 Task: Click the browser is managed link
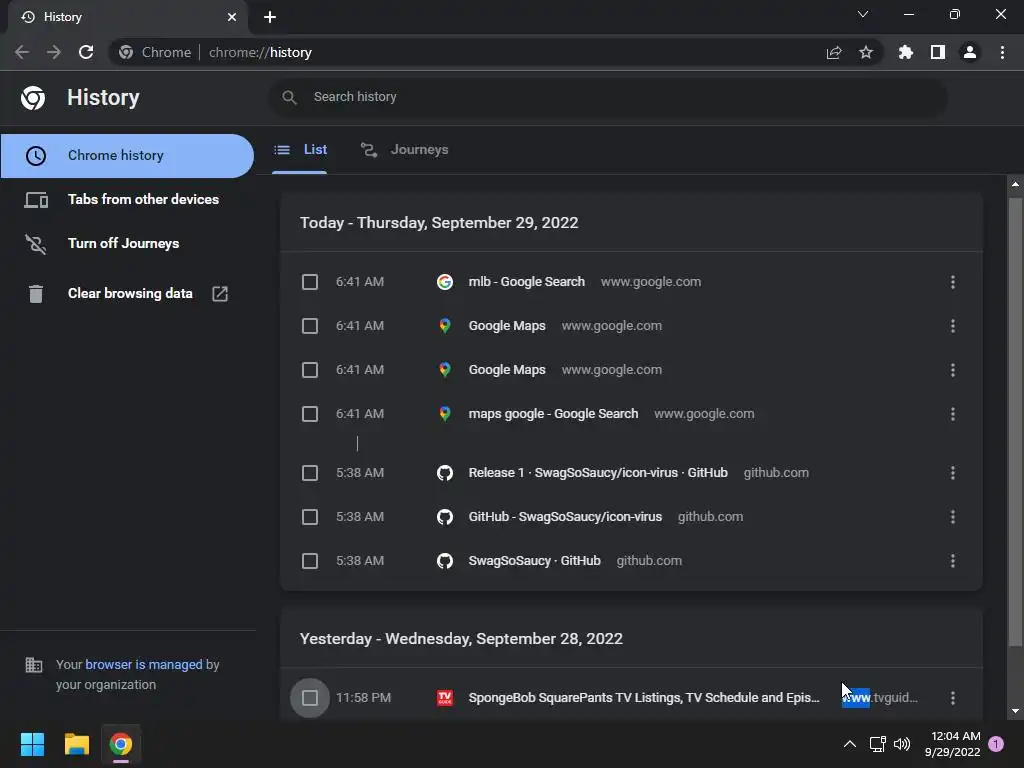(144, 664)
